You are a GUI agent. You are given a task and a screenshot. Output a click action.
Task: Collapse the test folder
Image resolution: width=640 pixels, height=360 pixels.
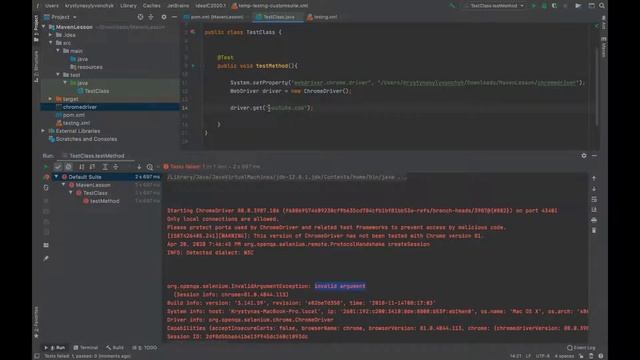coord(58,75)
